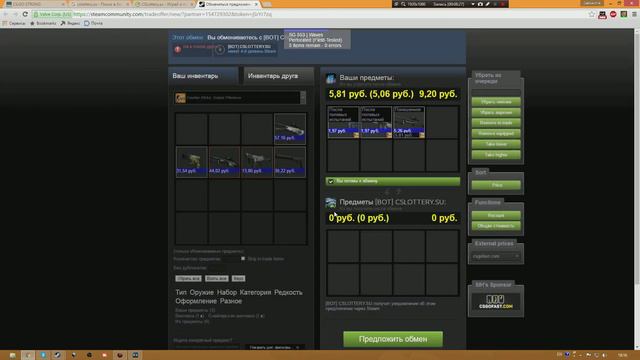Click the first Functions button
The image size is (640, 360).
point(496,215)
